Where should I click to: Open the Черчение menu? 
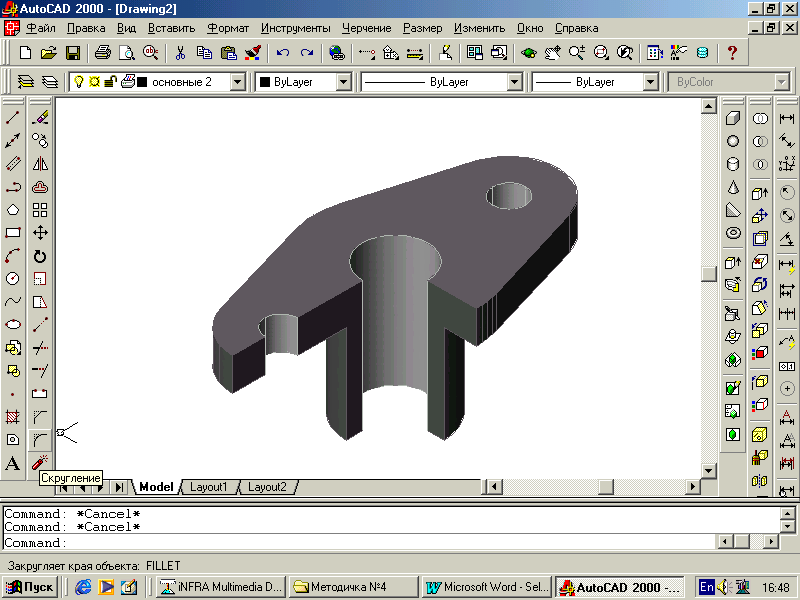click(x=367, y=29)
